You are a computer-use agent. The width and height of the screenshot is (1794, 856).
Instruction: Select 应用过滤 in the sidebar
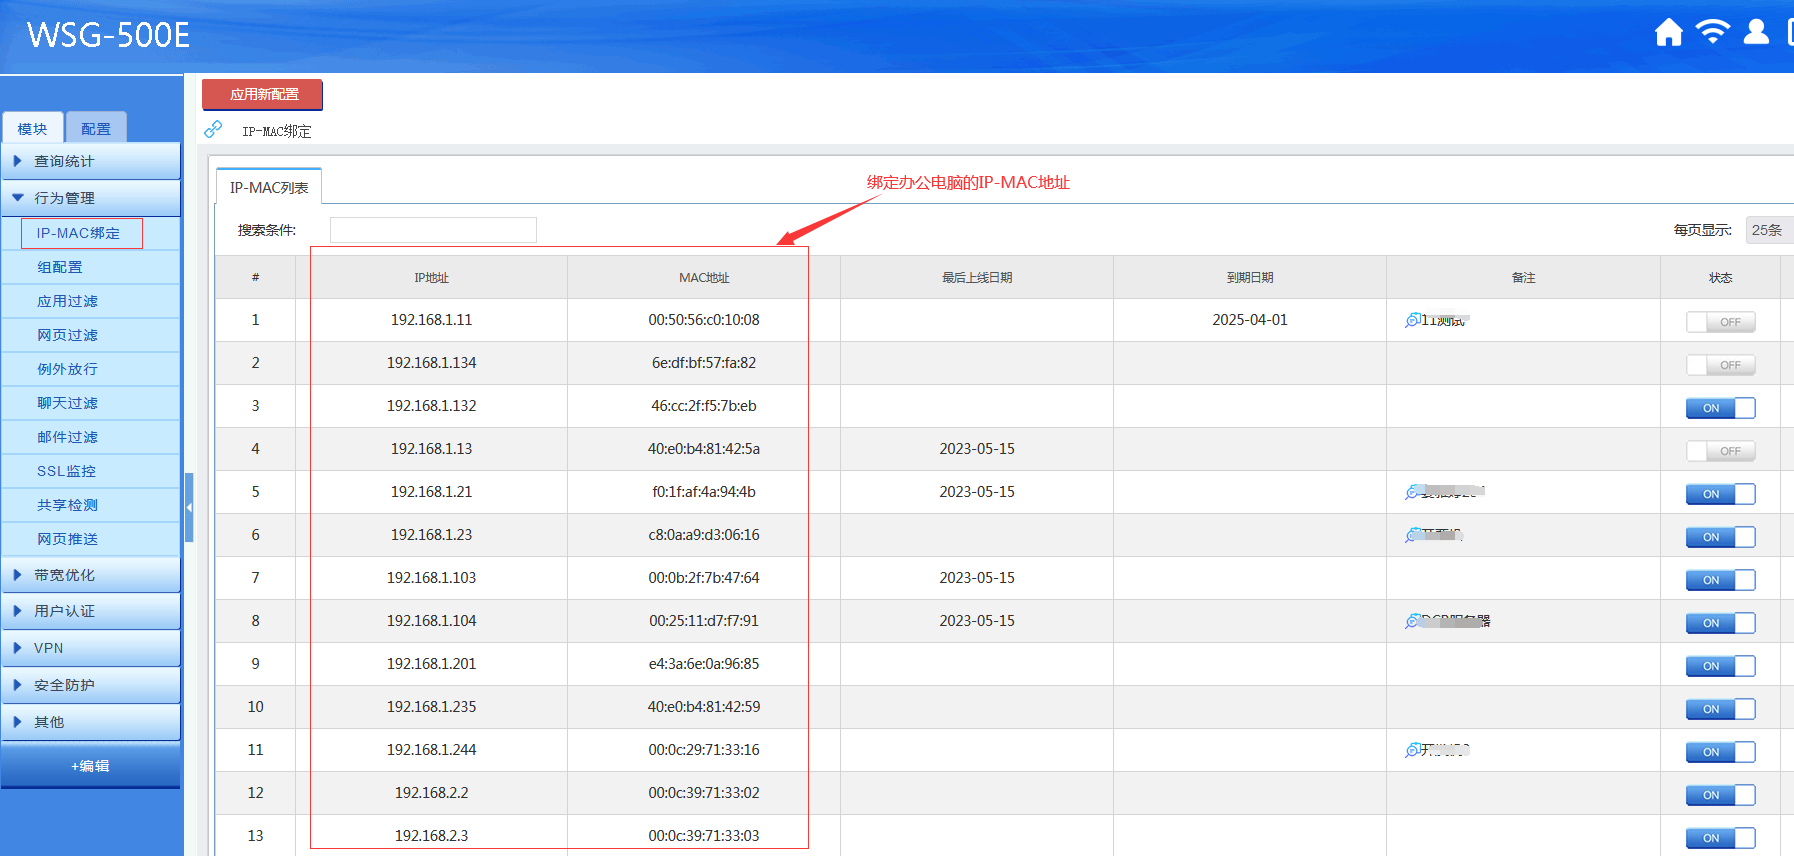tap(68, 301)
